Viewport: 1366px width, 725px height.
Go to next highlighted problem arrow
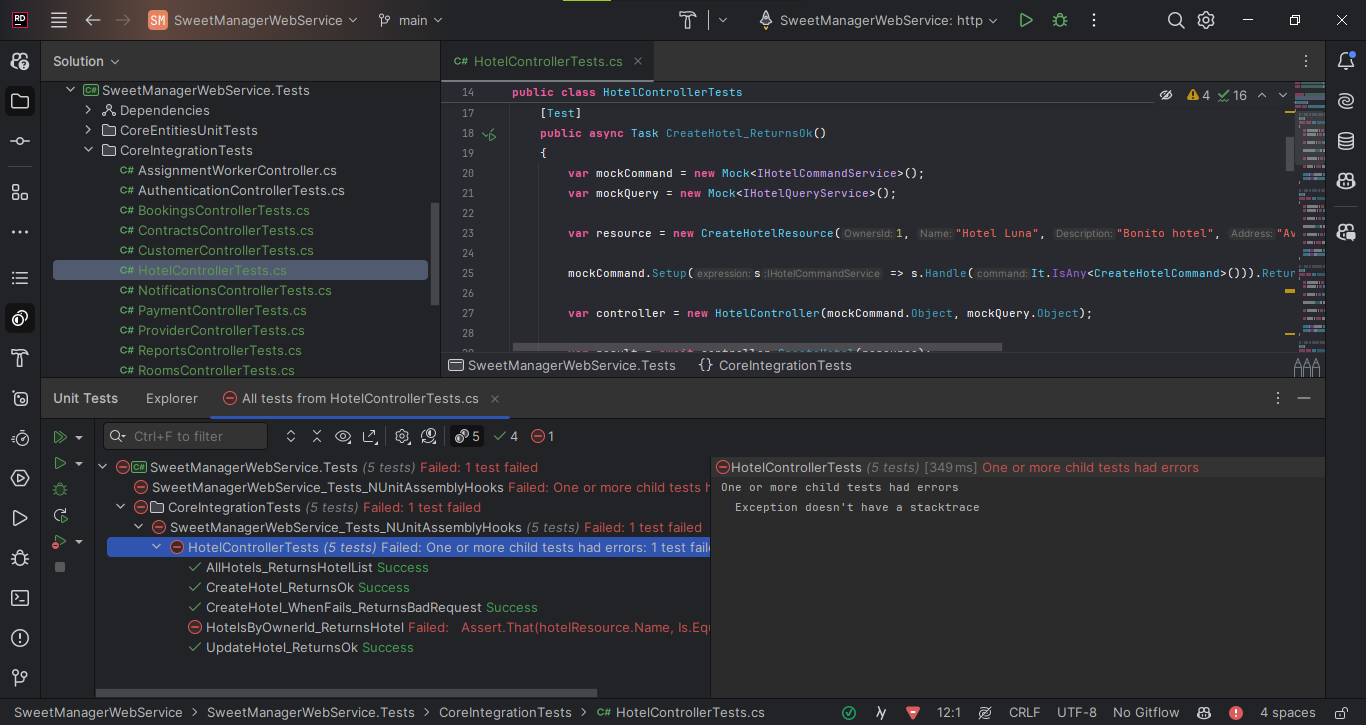tap(1283, 95)
